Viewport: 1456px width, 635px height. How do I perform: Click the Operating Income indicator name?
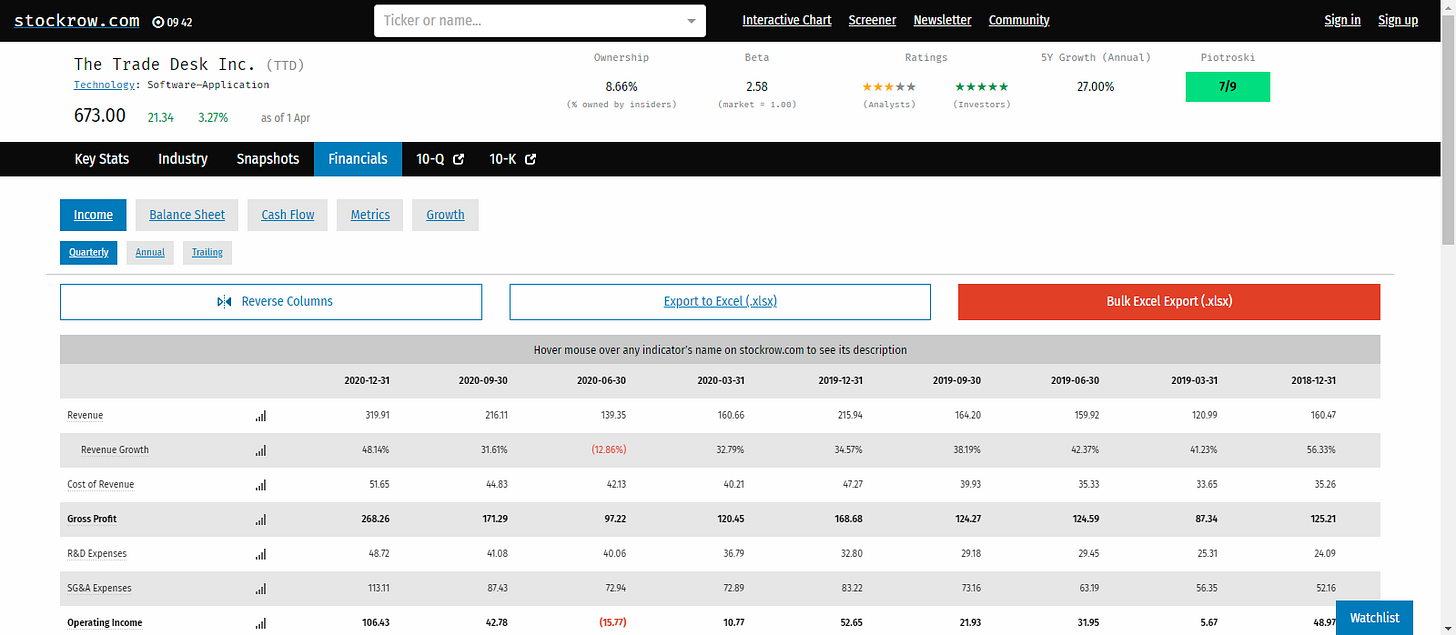click(105, 623)
